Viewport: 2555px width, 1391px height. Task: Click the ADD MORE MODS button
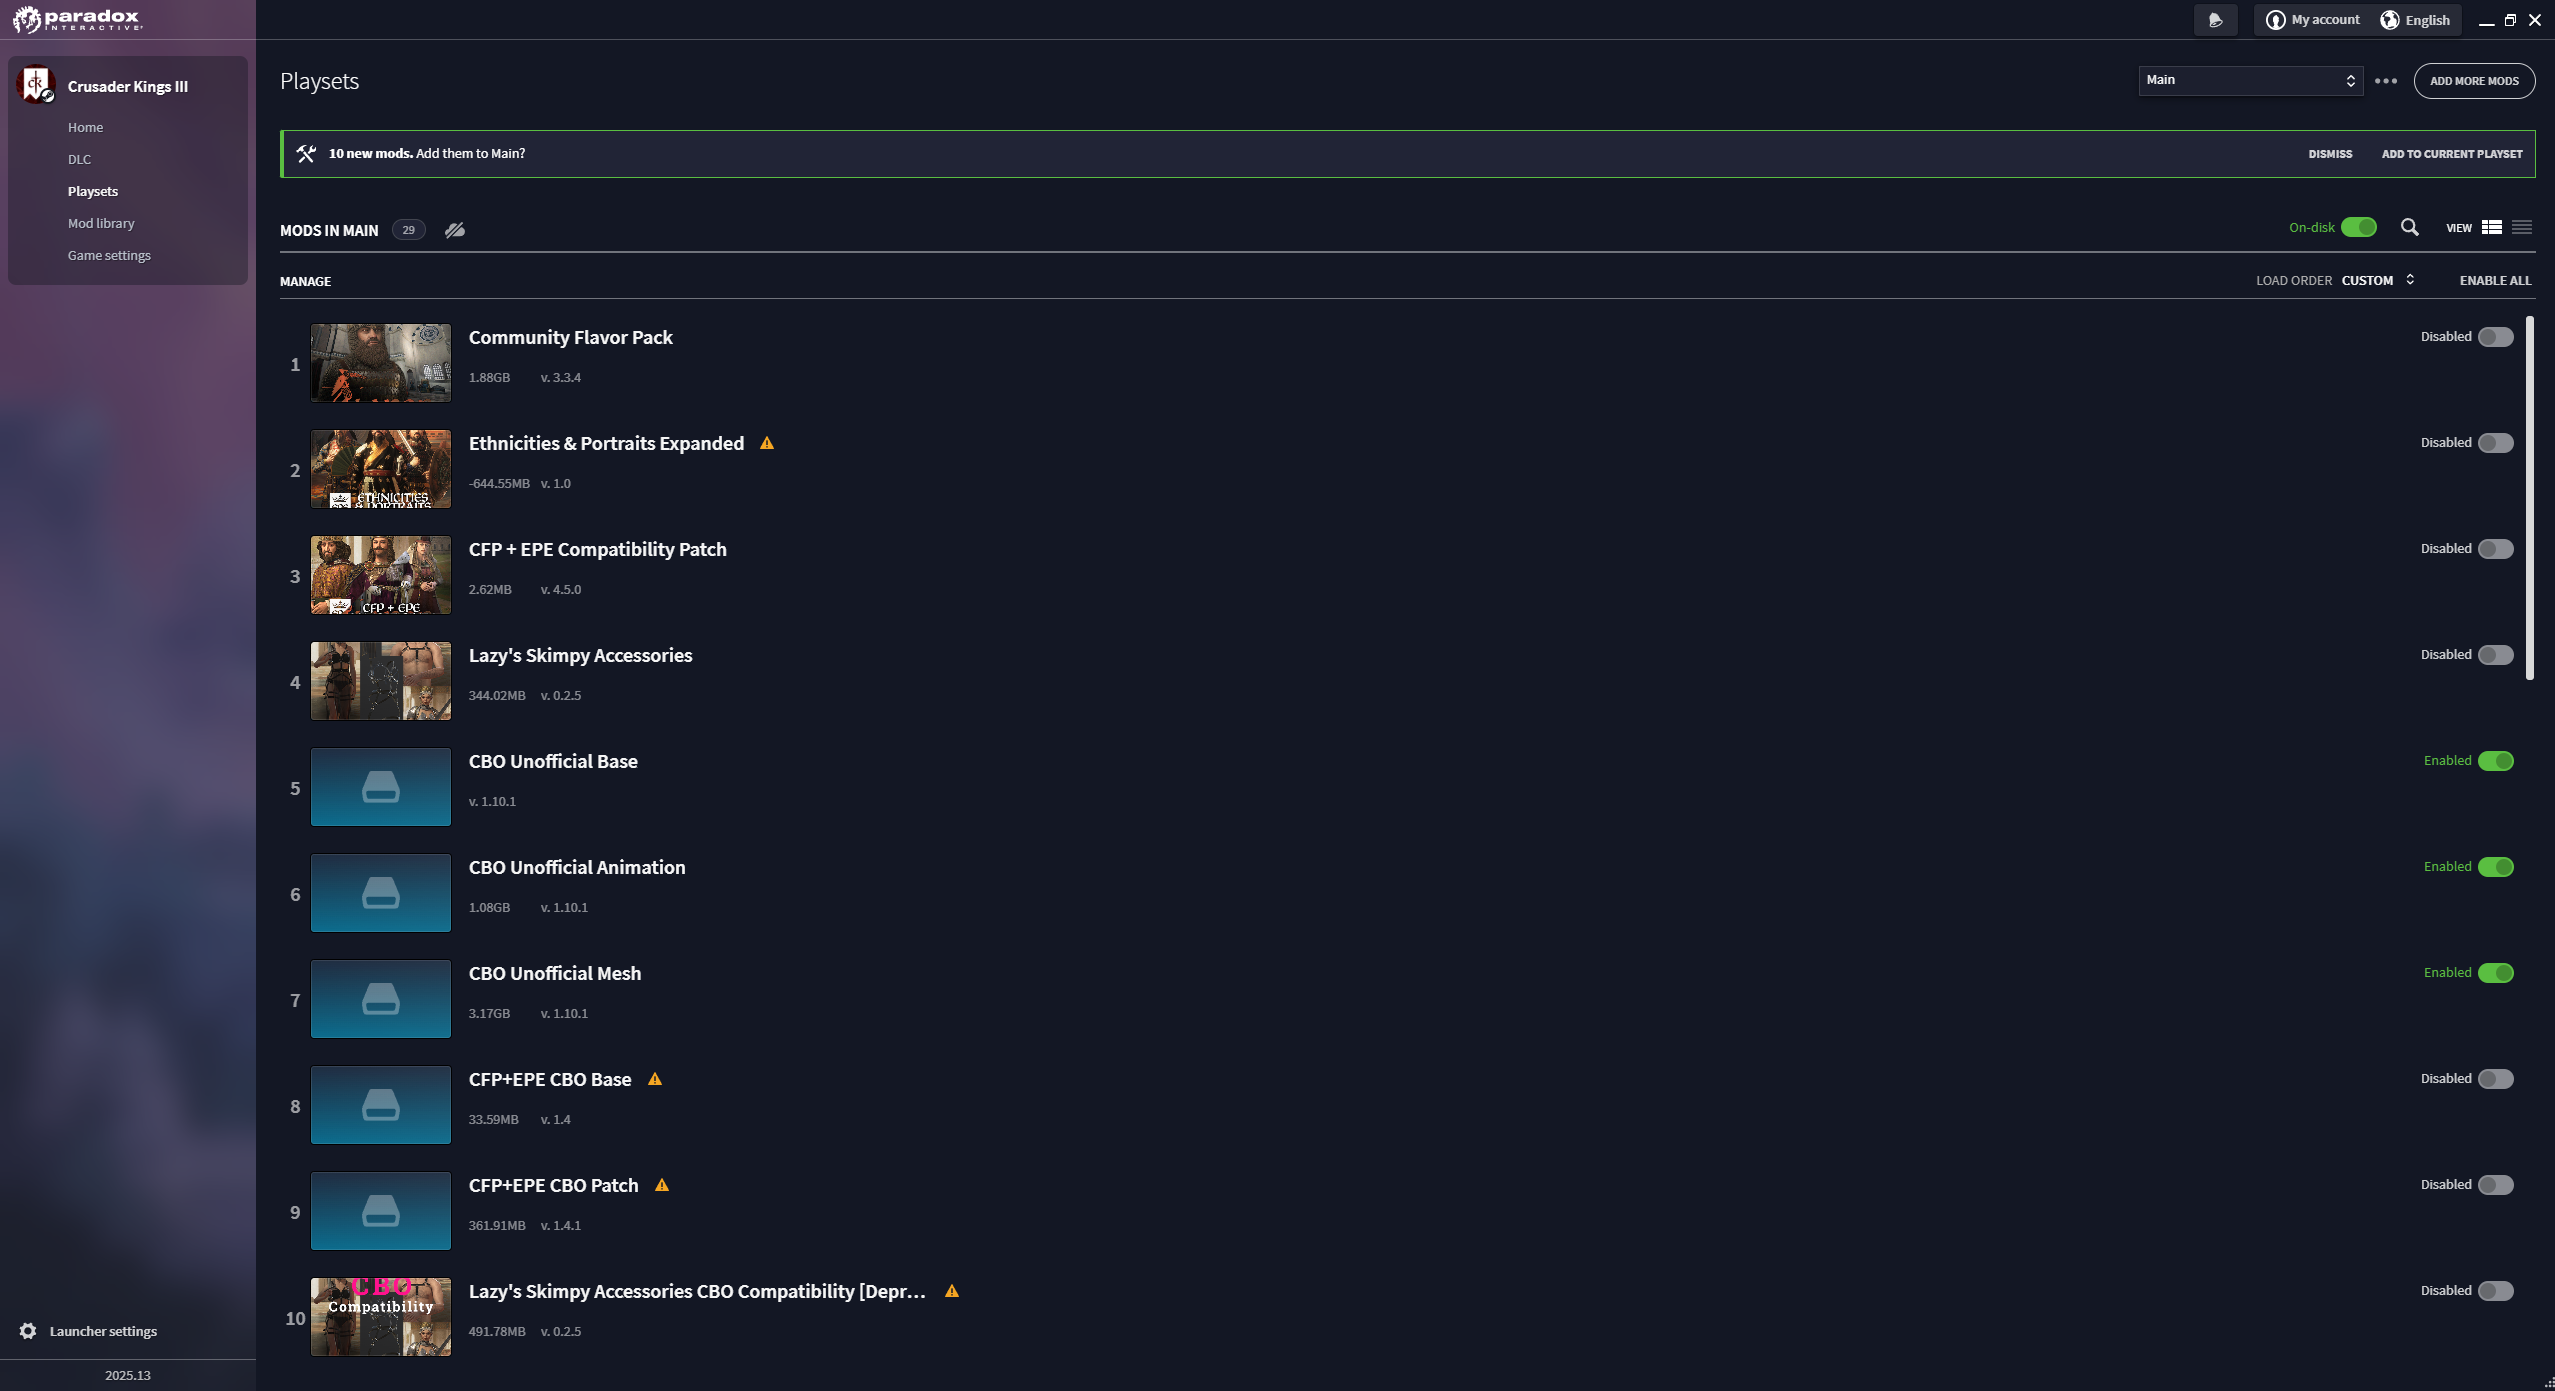[x=2474, y=81]
